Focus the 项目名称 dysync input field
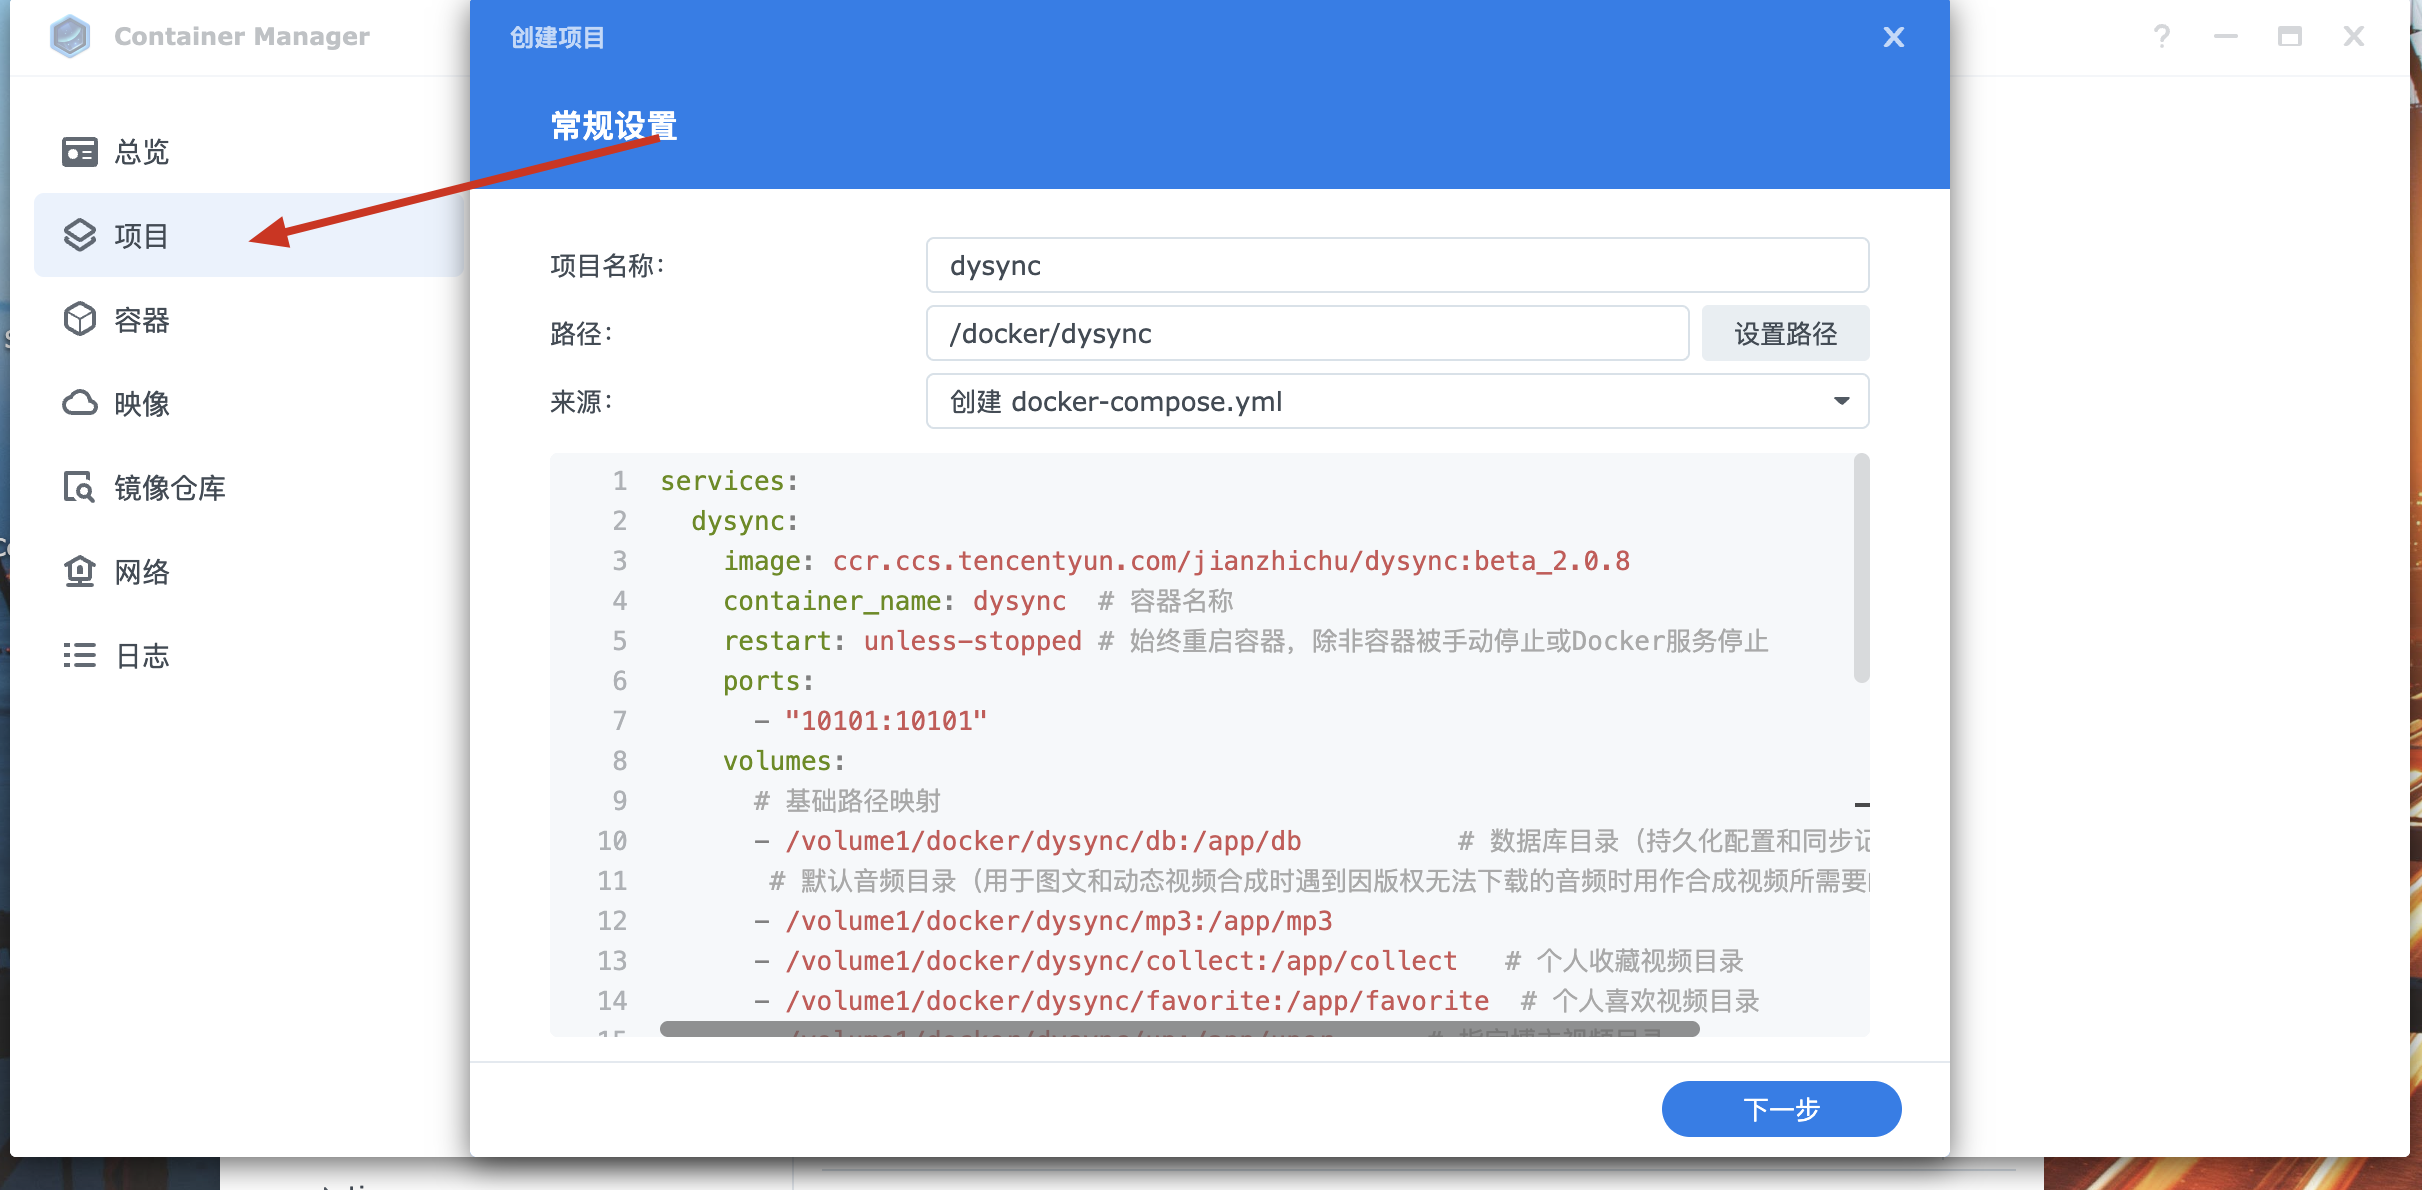The height and width of the screenshot is (1190, 2422). 1396,265
